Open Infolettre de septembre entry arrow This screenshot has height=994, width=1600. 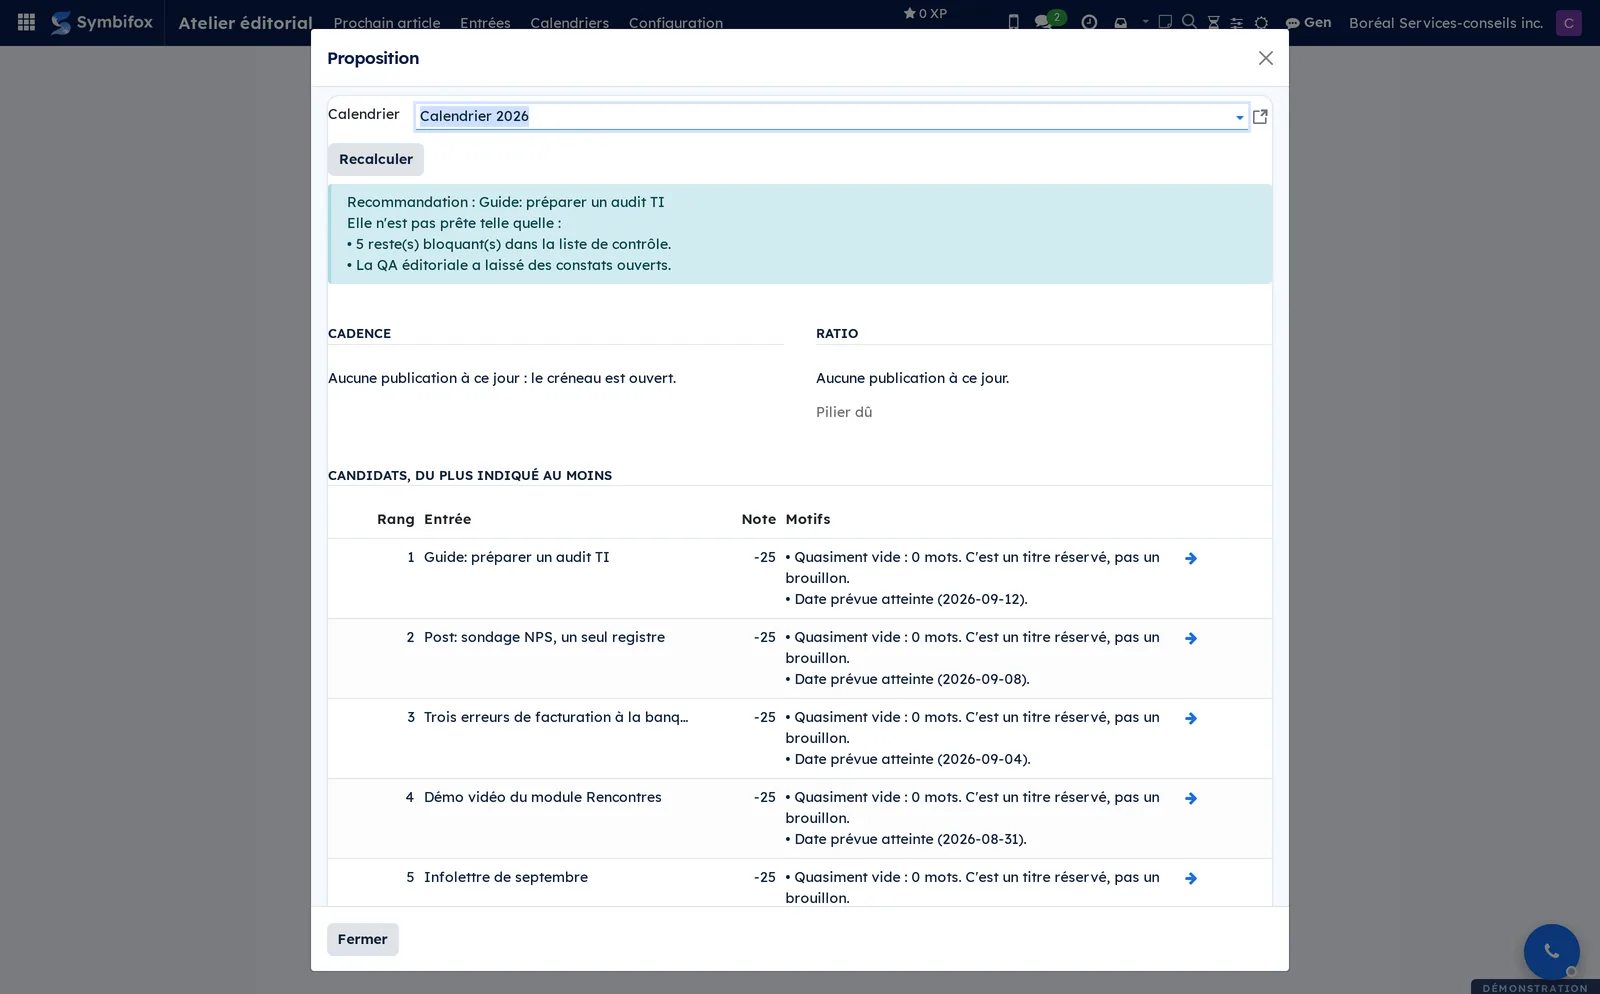pos(1191,879)
